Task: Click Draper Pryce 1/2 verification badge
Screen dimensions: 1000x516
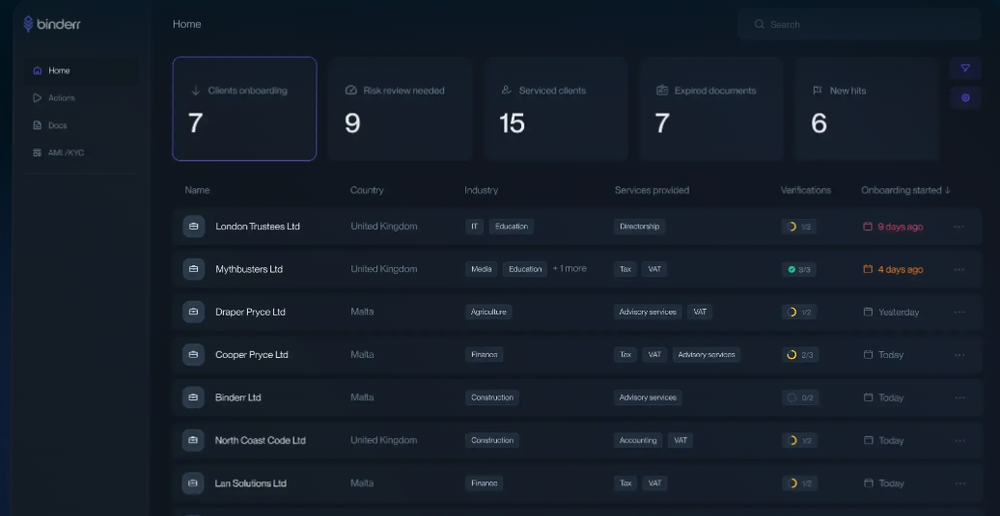Action: (800, 312)
